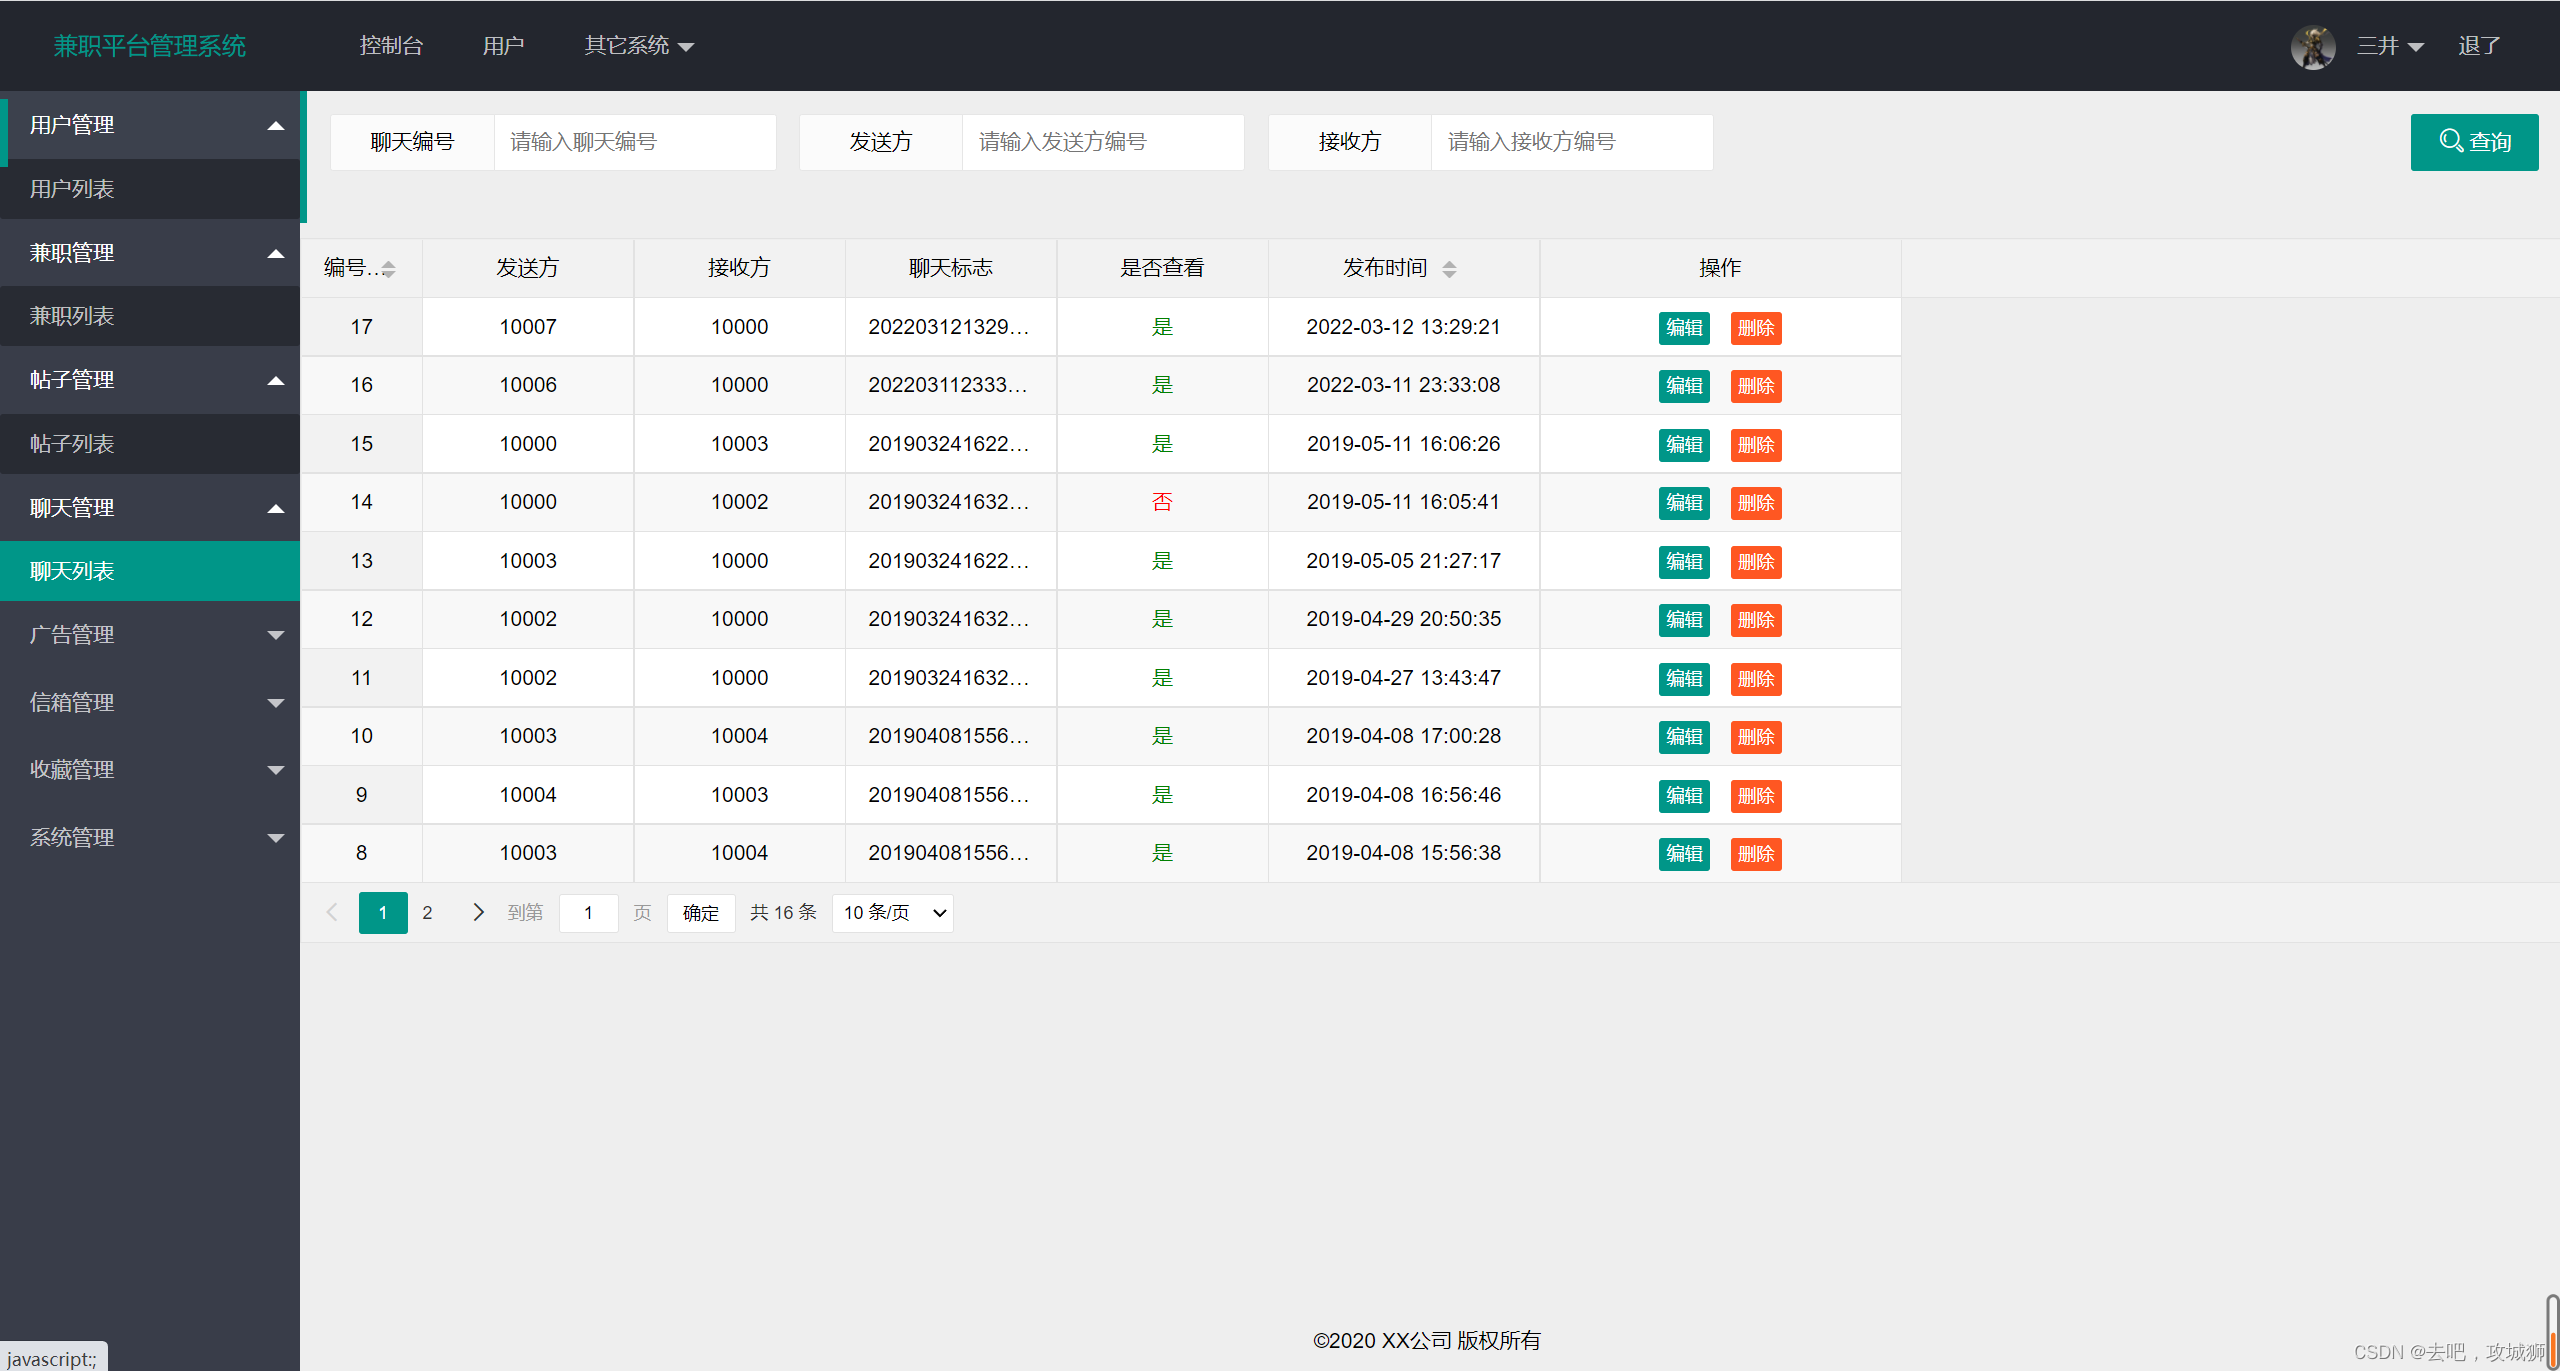2560x1371 pixels.
Task: Click previous page arrow in pagination
Action: pyautogui.click(x=332, y=912)
